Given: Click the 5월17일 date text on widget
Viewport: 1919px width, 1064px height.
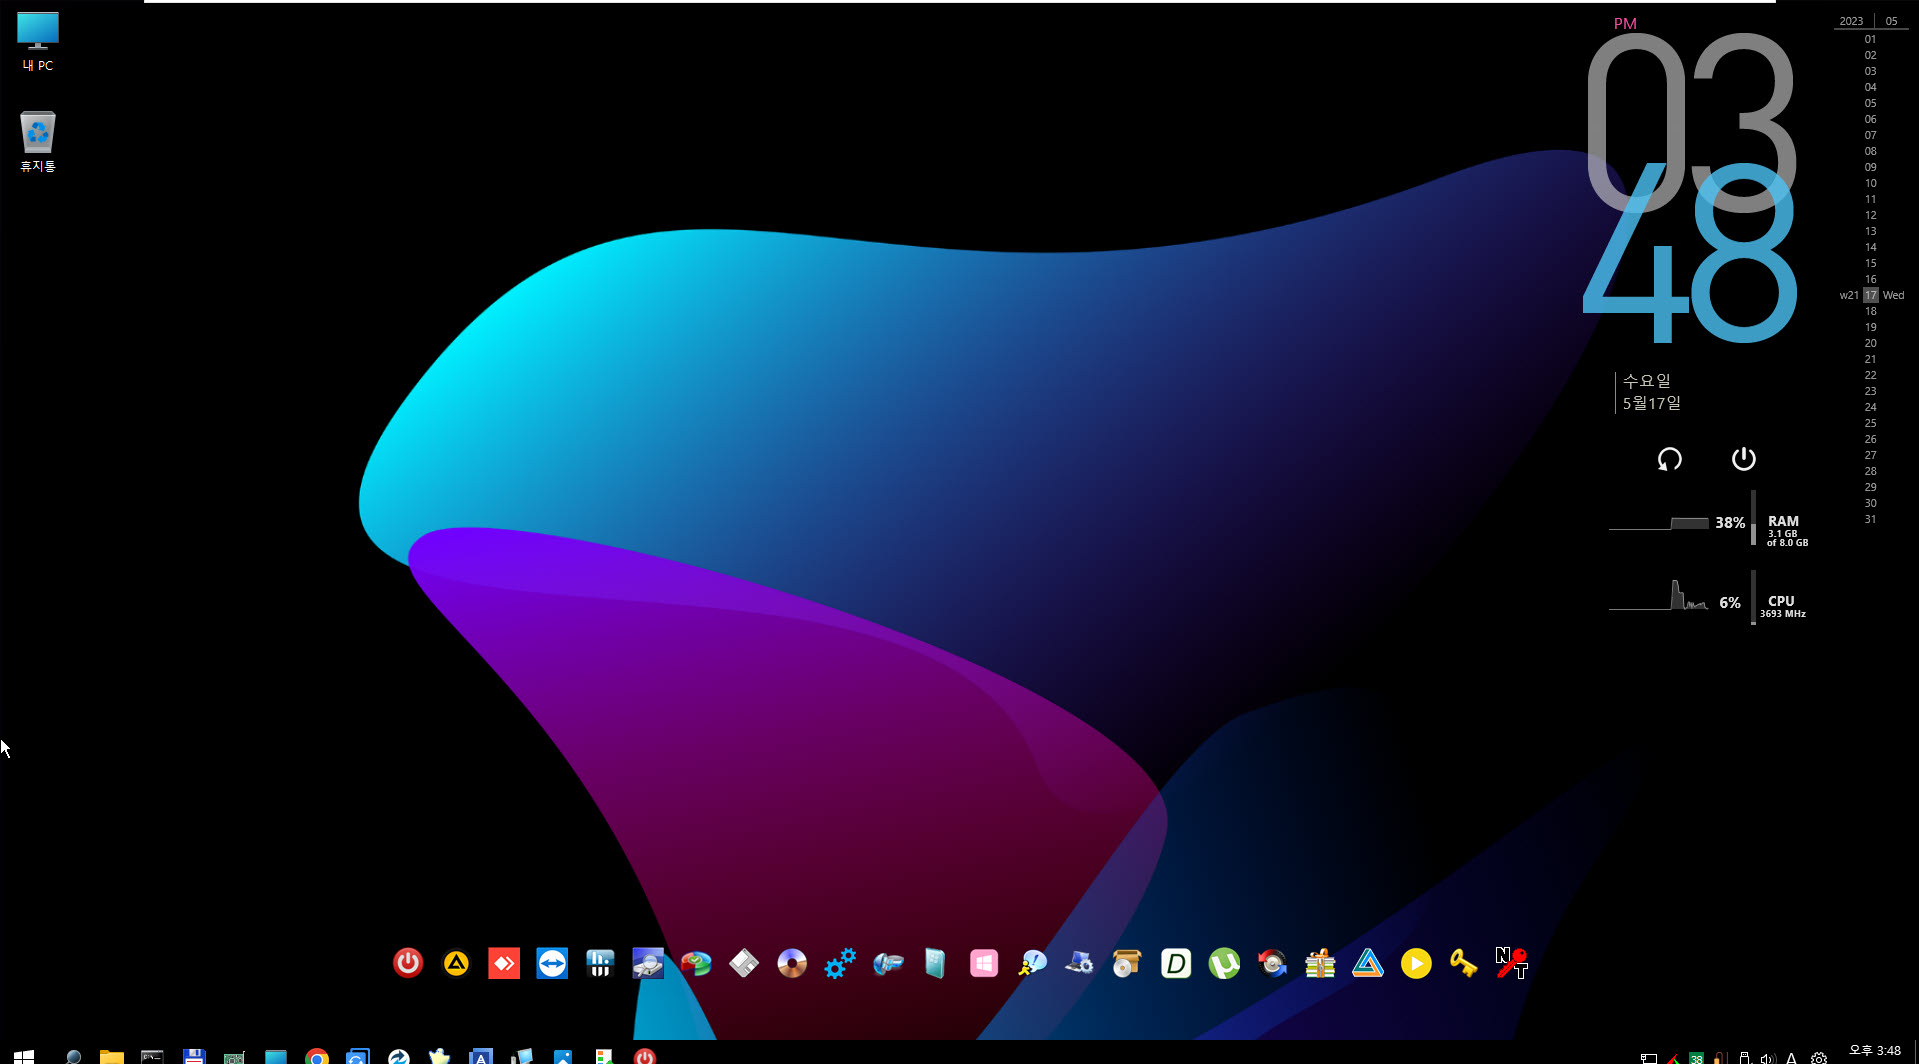Looking at the screenshot, I should [1651, 403].
